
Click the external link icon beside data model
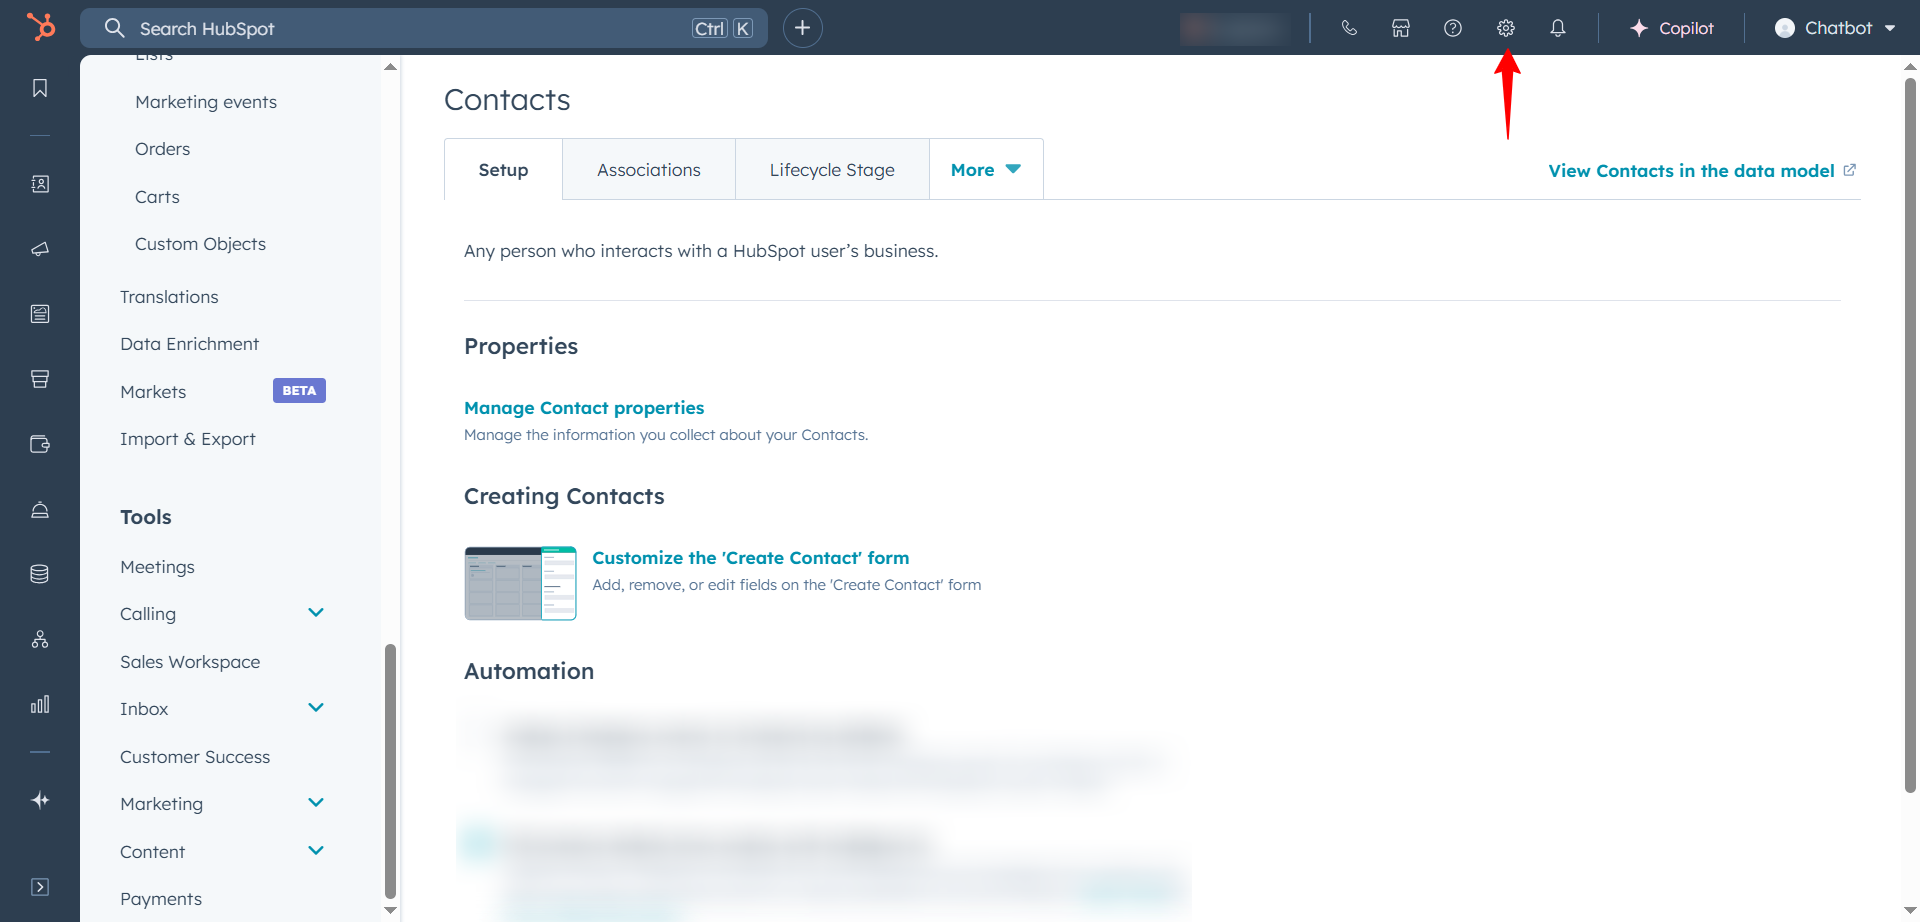pyautogui.click(x=1850, y=170)
